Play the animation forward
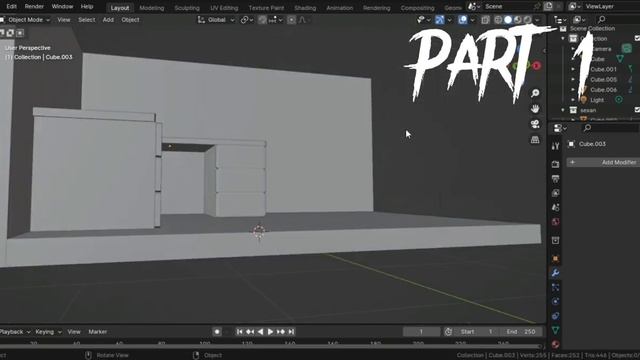Image resolution: width=640 pixels, height=360 pixels. coord(270,332)
